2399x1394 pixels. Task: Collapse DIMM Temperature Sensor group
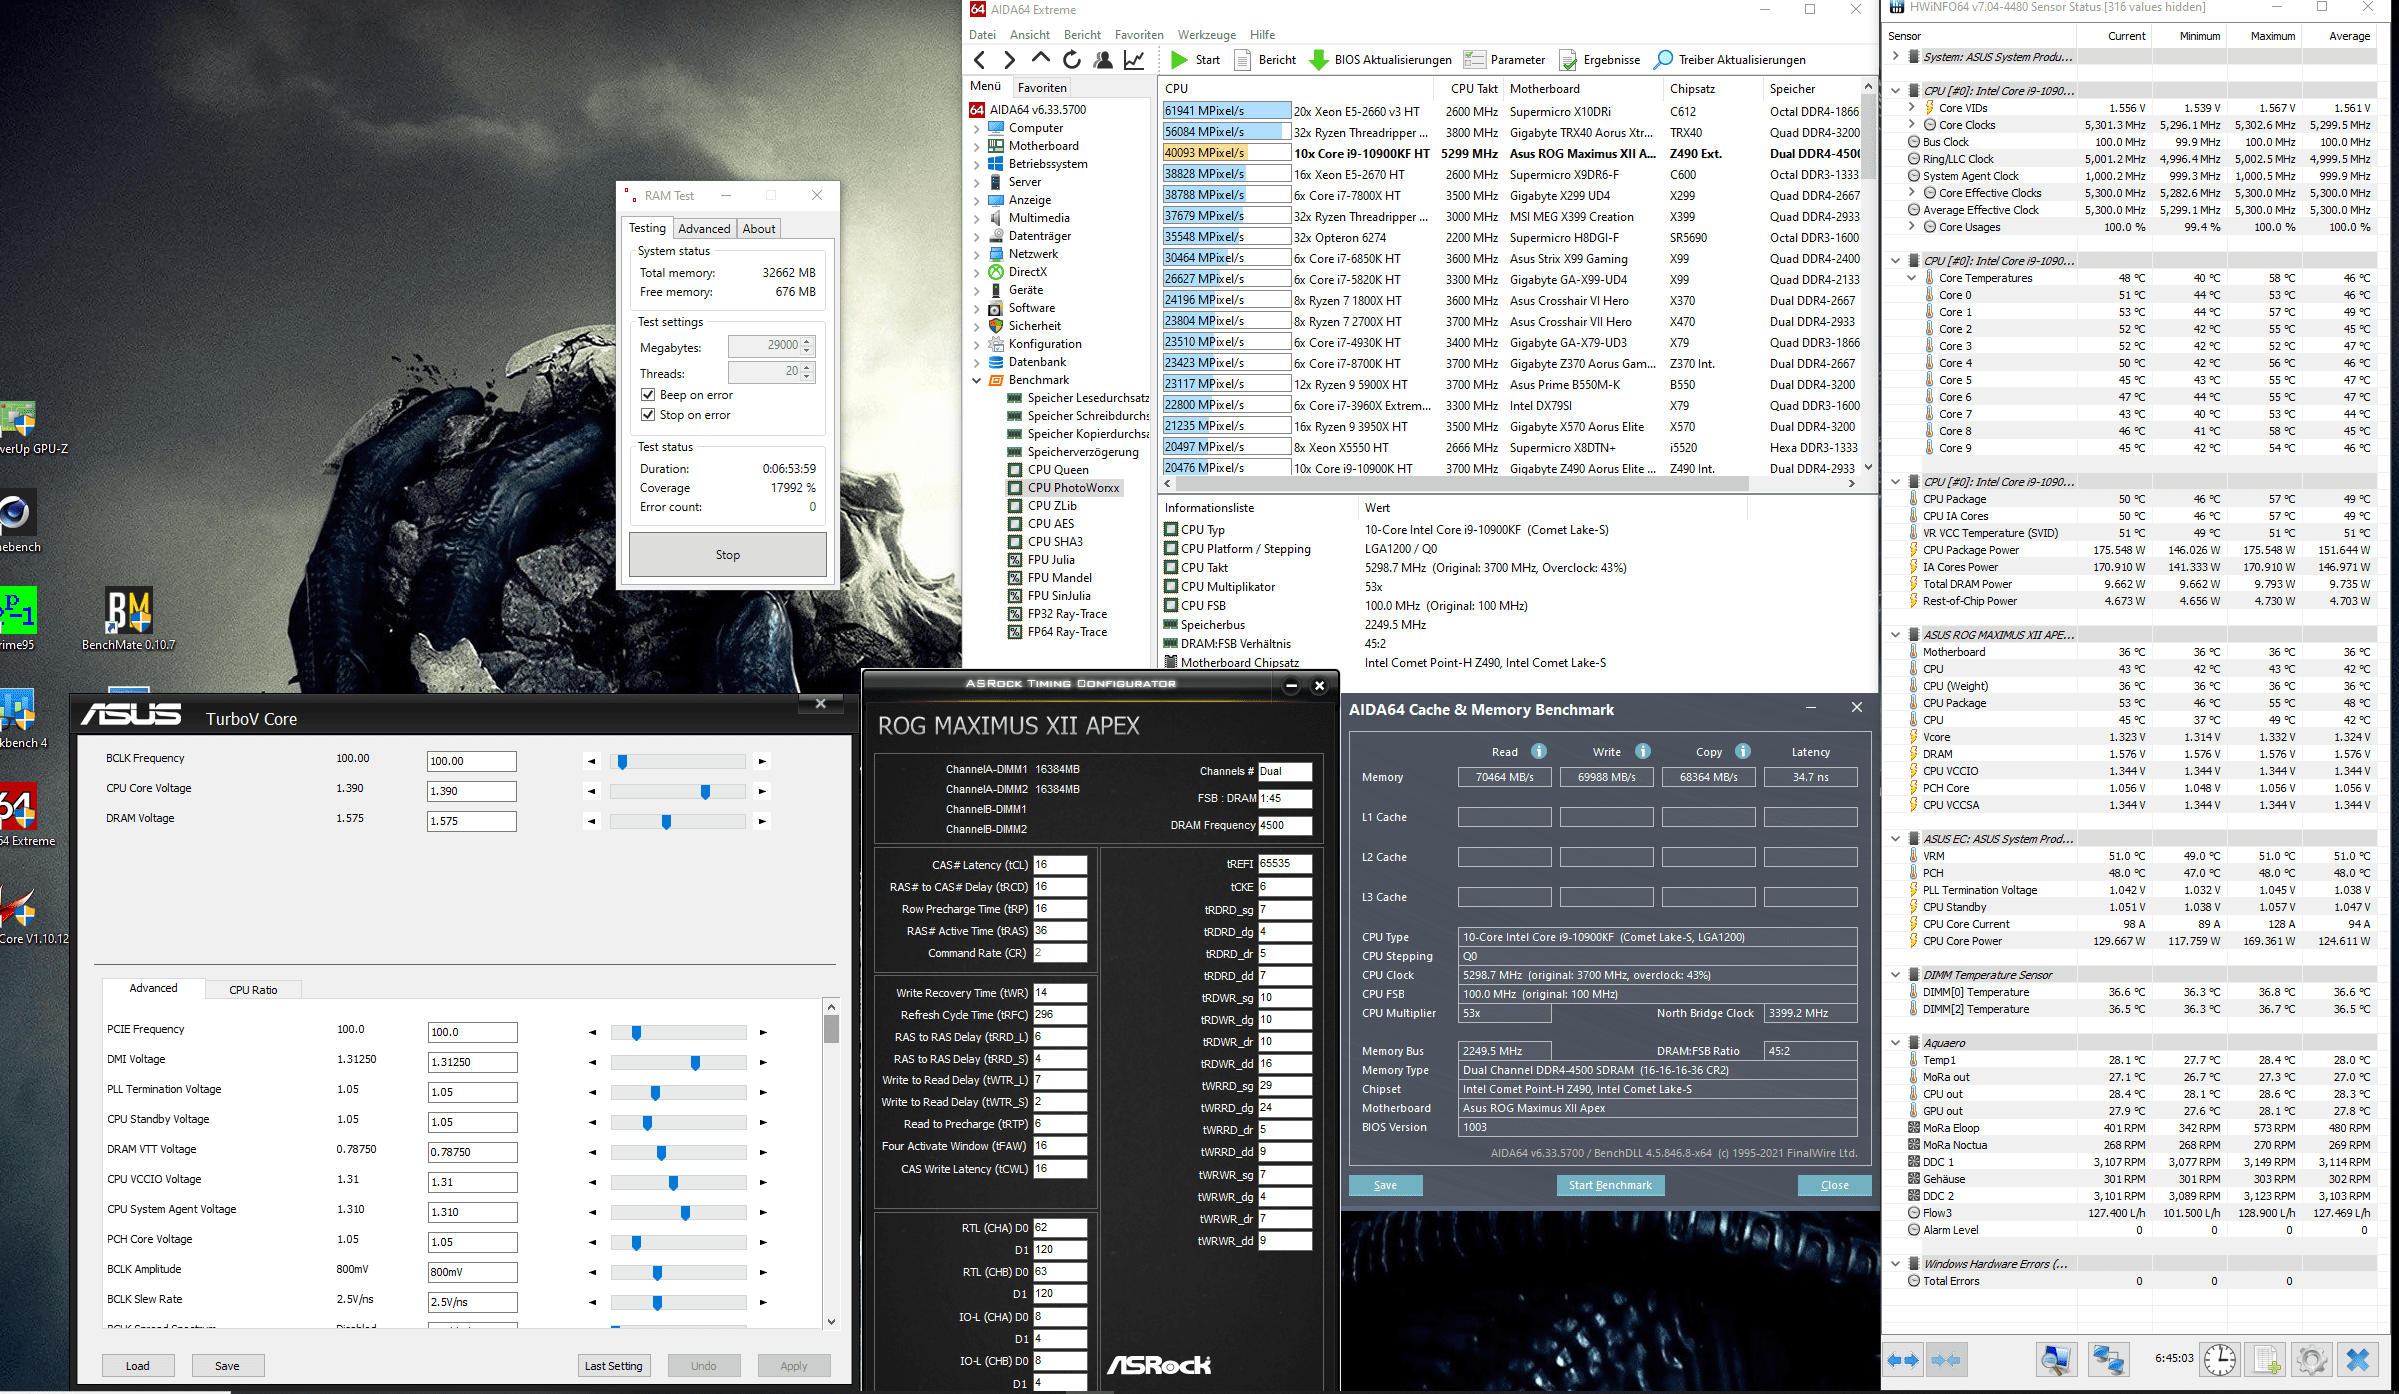click(1895, 975)
